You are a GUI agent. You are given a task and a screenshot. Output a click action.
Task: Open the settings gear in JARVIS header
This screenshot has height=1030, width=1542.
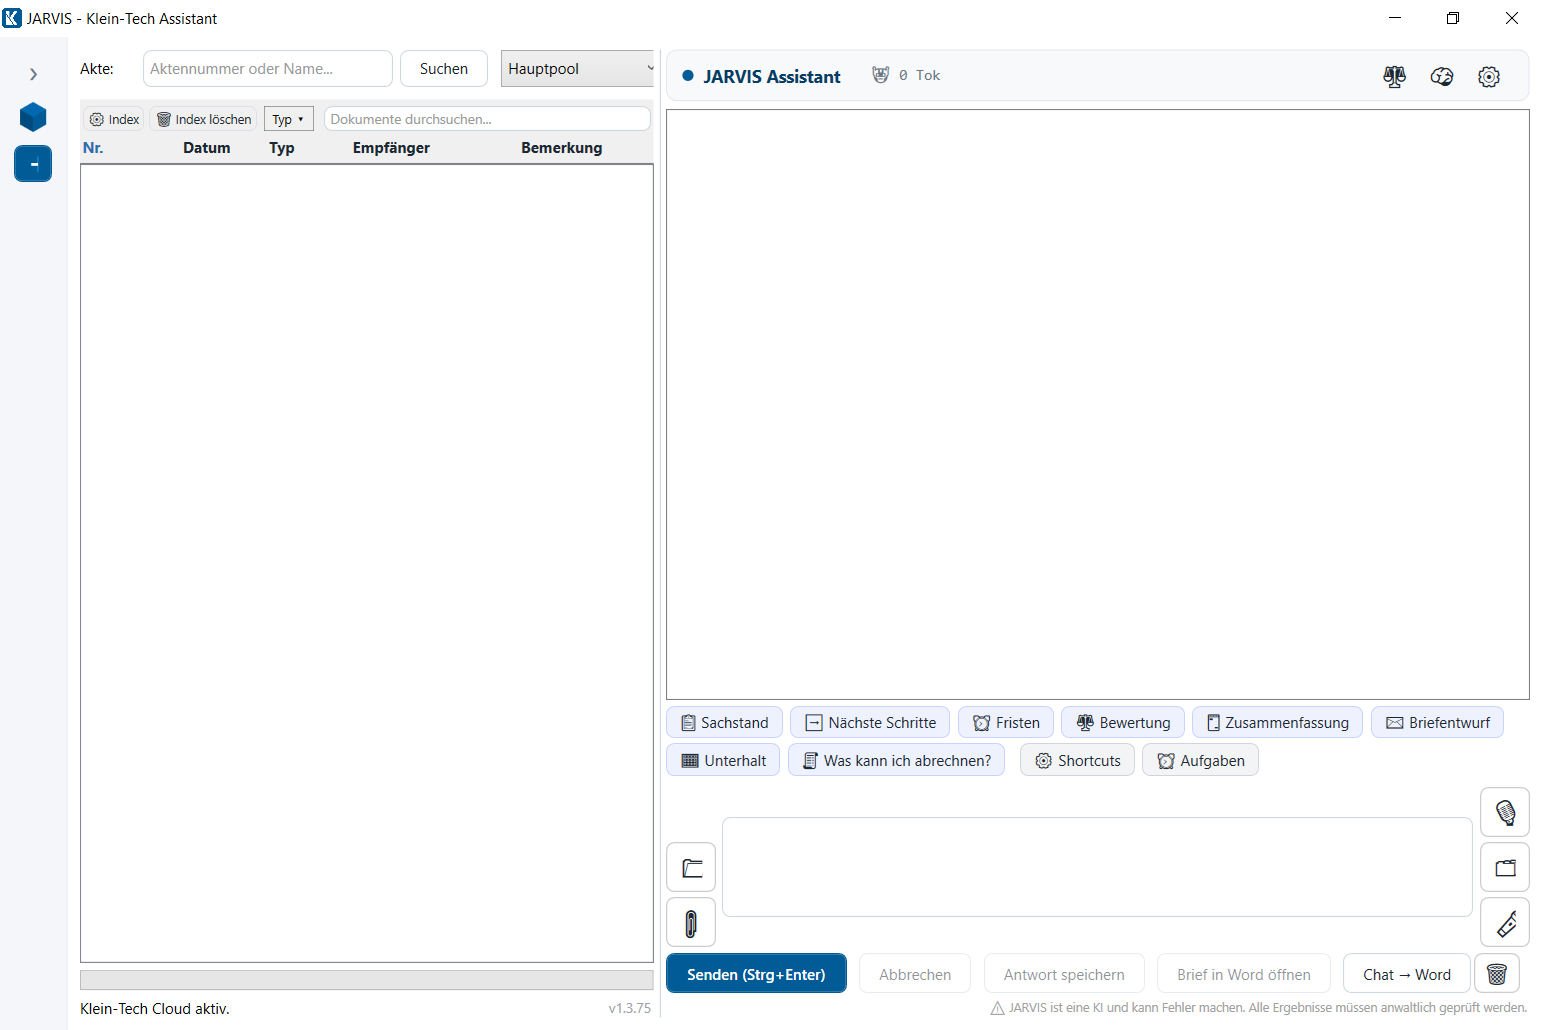[1489, 77]
